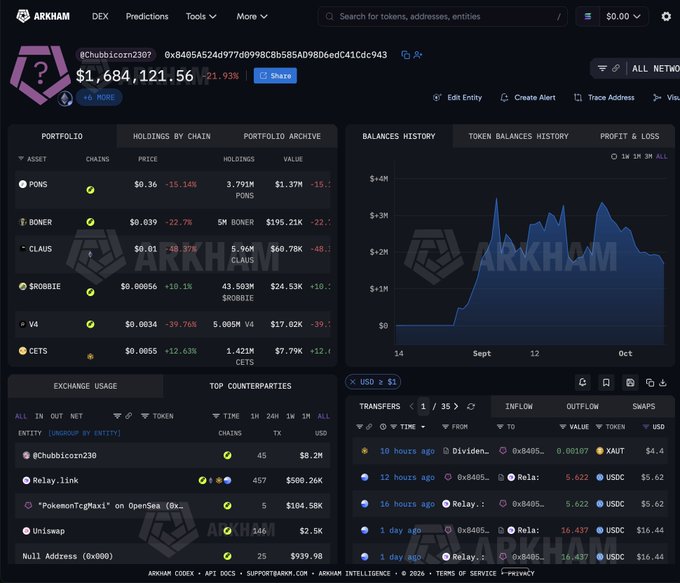
Task: Click Ungroup By Entity link
Action: (x=85, y=433)
